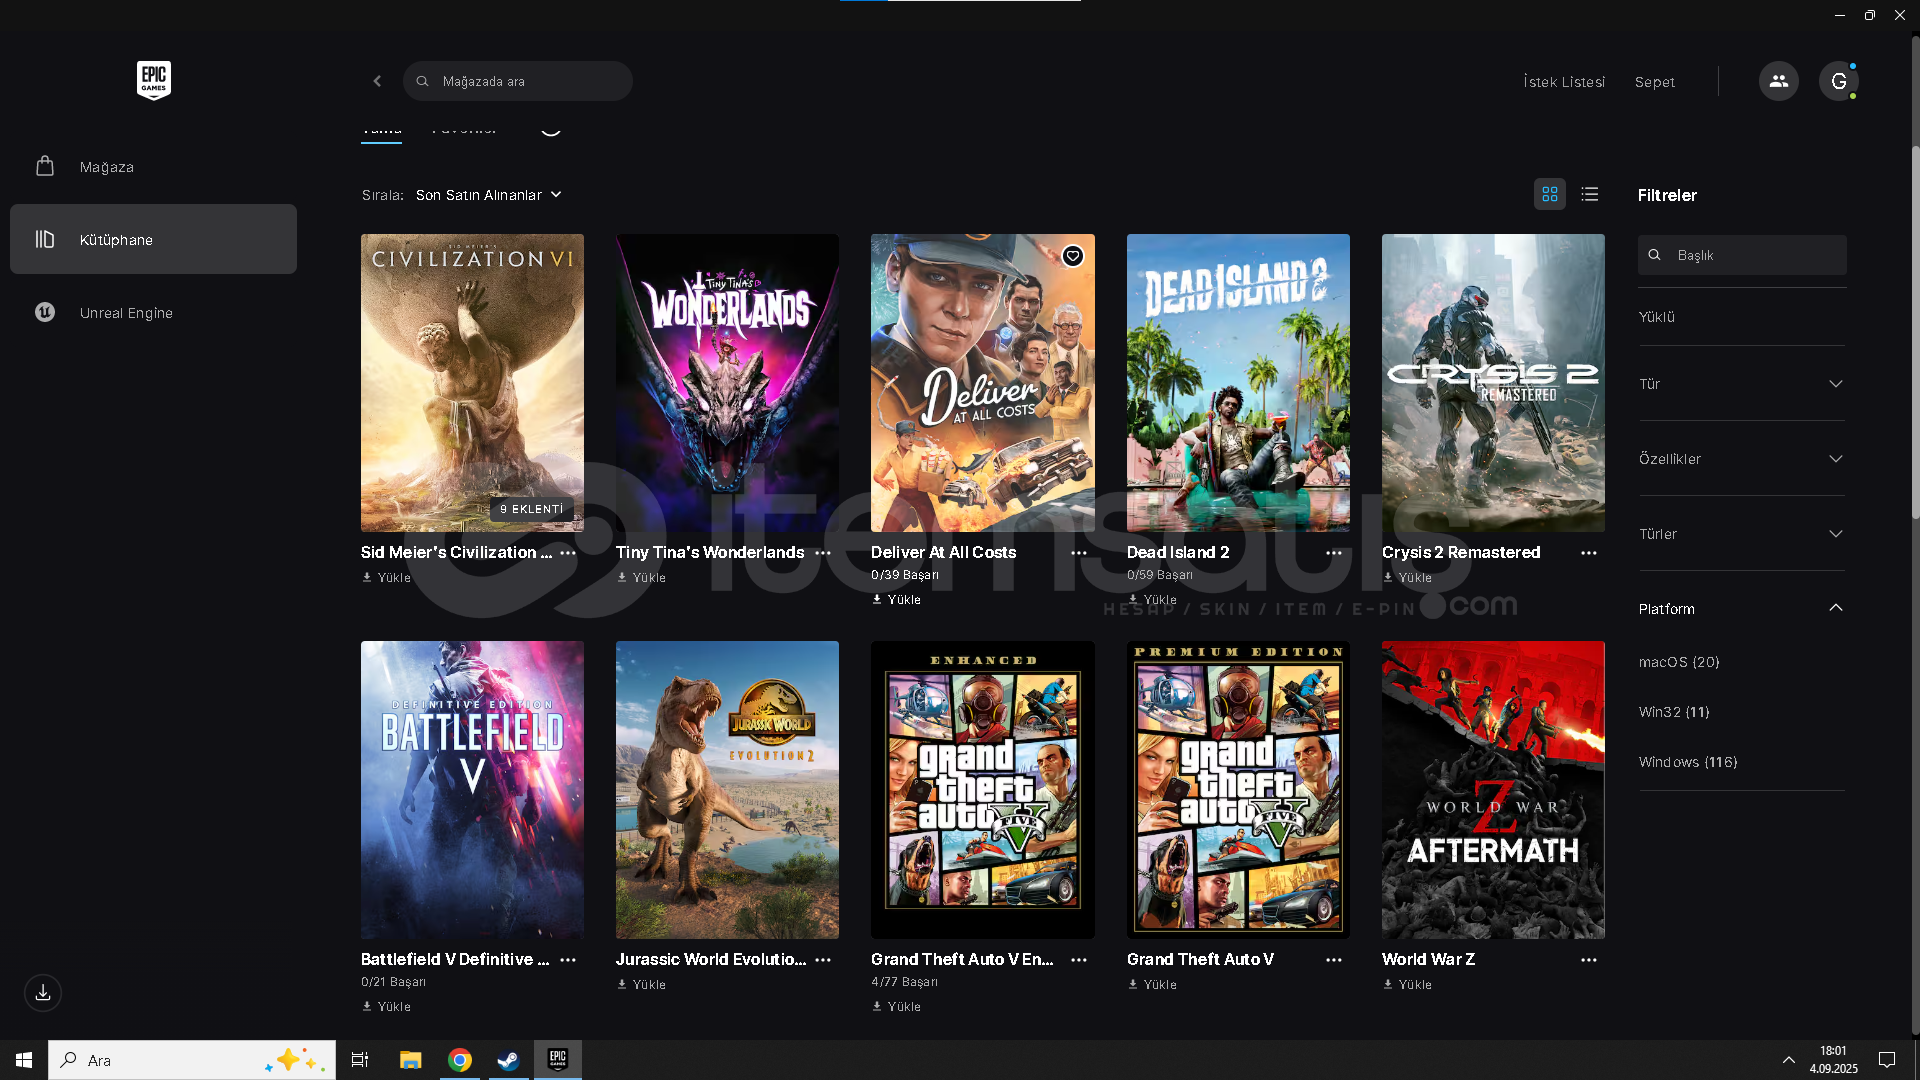This screenshot has height=1080, width=1920.
Task: Open the friends list icon
Action: point(1778,81)
